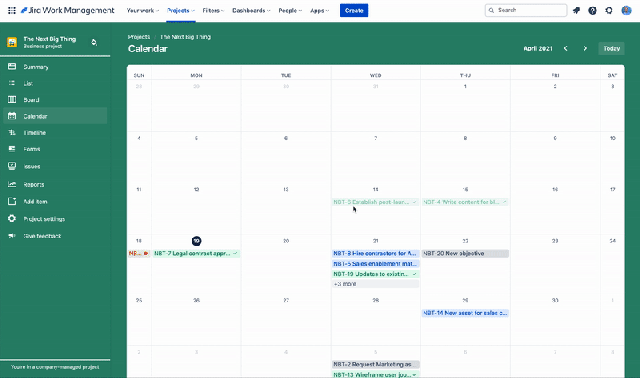The width and height of the screenshot is (640, 378).
Task: Click The Next Big Thing breadcrumb
Action: coord(186,37)
